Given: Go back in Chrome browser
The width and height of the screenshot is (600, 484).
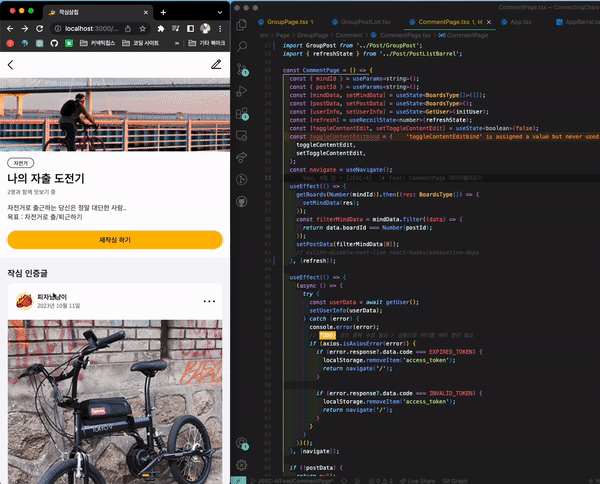Looking at the screenshot, I should pos(10,29).
